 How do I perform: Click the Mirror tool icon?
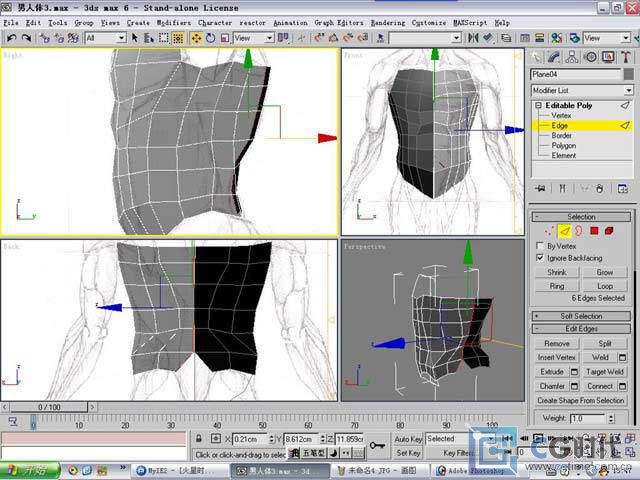point(473,38)
